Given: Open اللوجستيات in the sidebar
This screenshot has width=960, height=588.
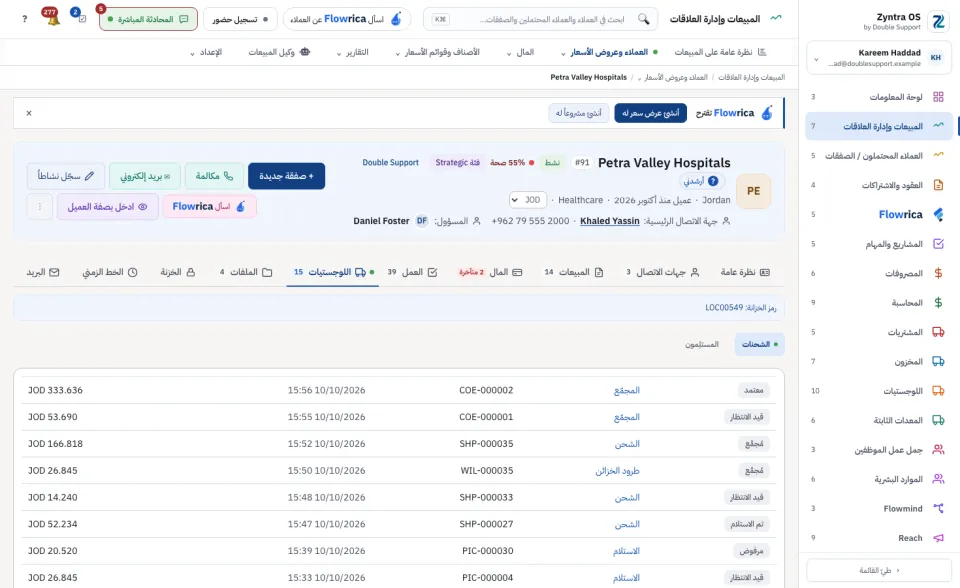Looking at the screenshot, I should (879, 391).
